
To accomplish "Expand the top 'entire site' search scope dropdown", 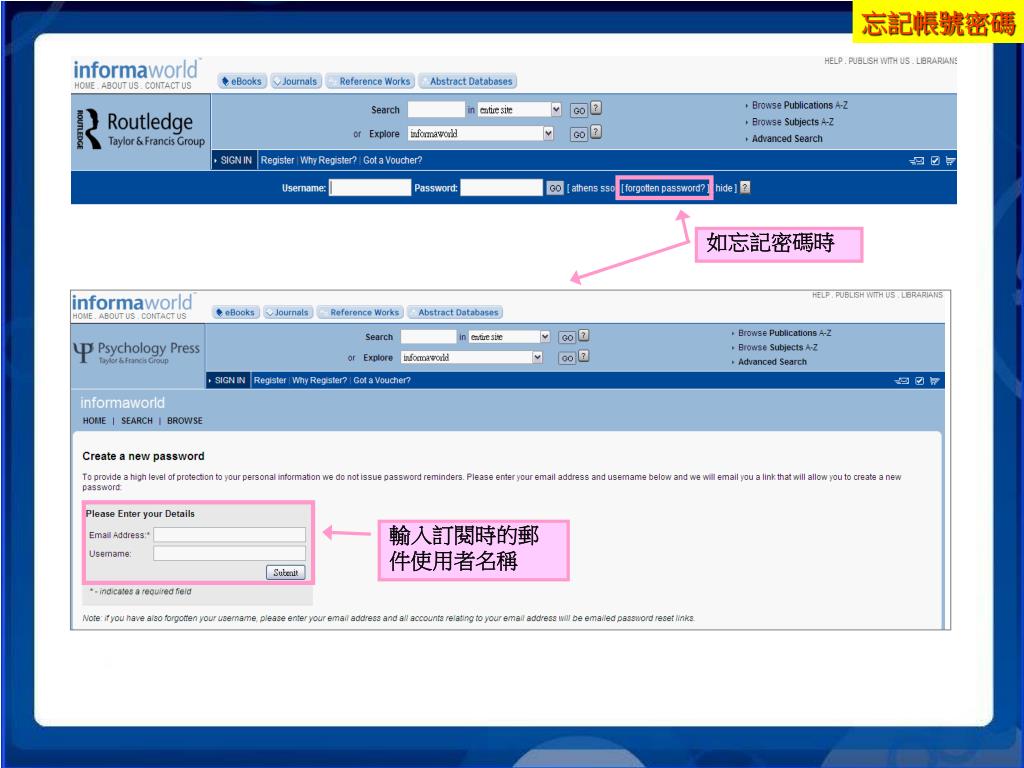I will click(556, 110).
